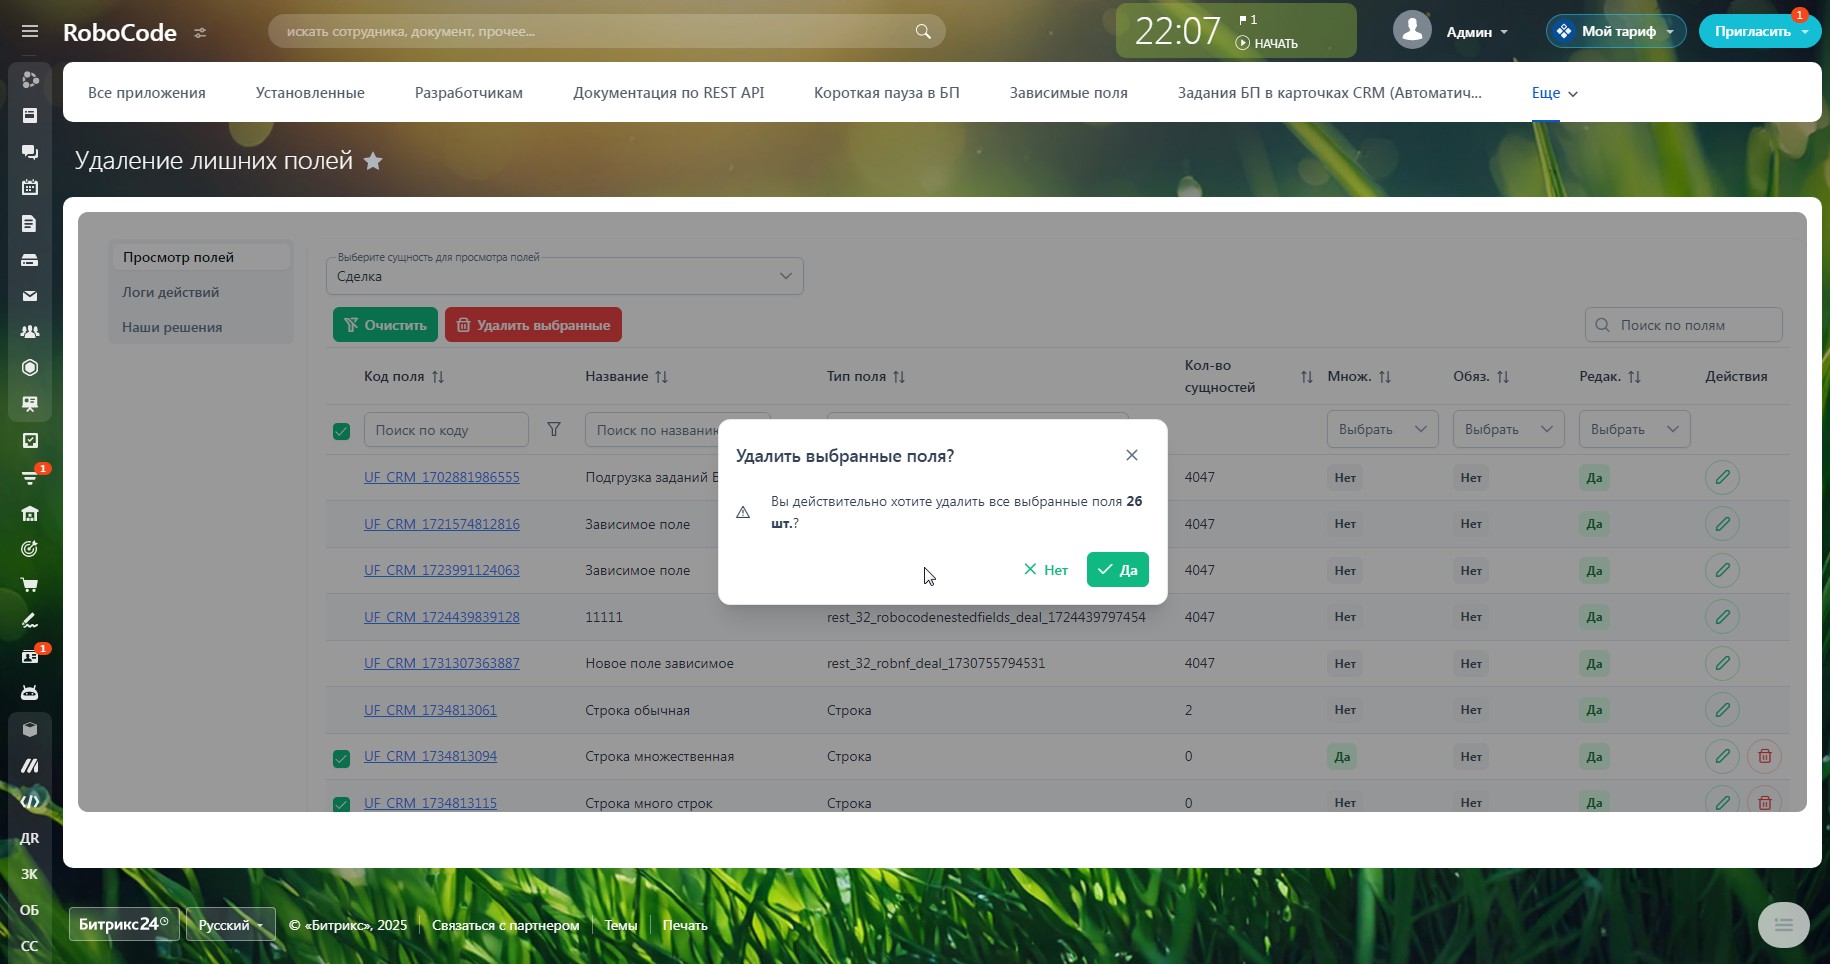Edit field UF_CRM_1734813094 with pencil icon
This screenshot has height=964, width=1830.
point(1722,756)
